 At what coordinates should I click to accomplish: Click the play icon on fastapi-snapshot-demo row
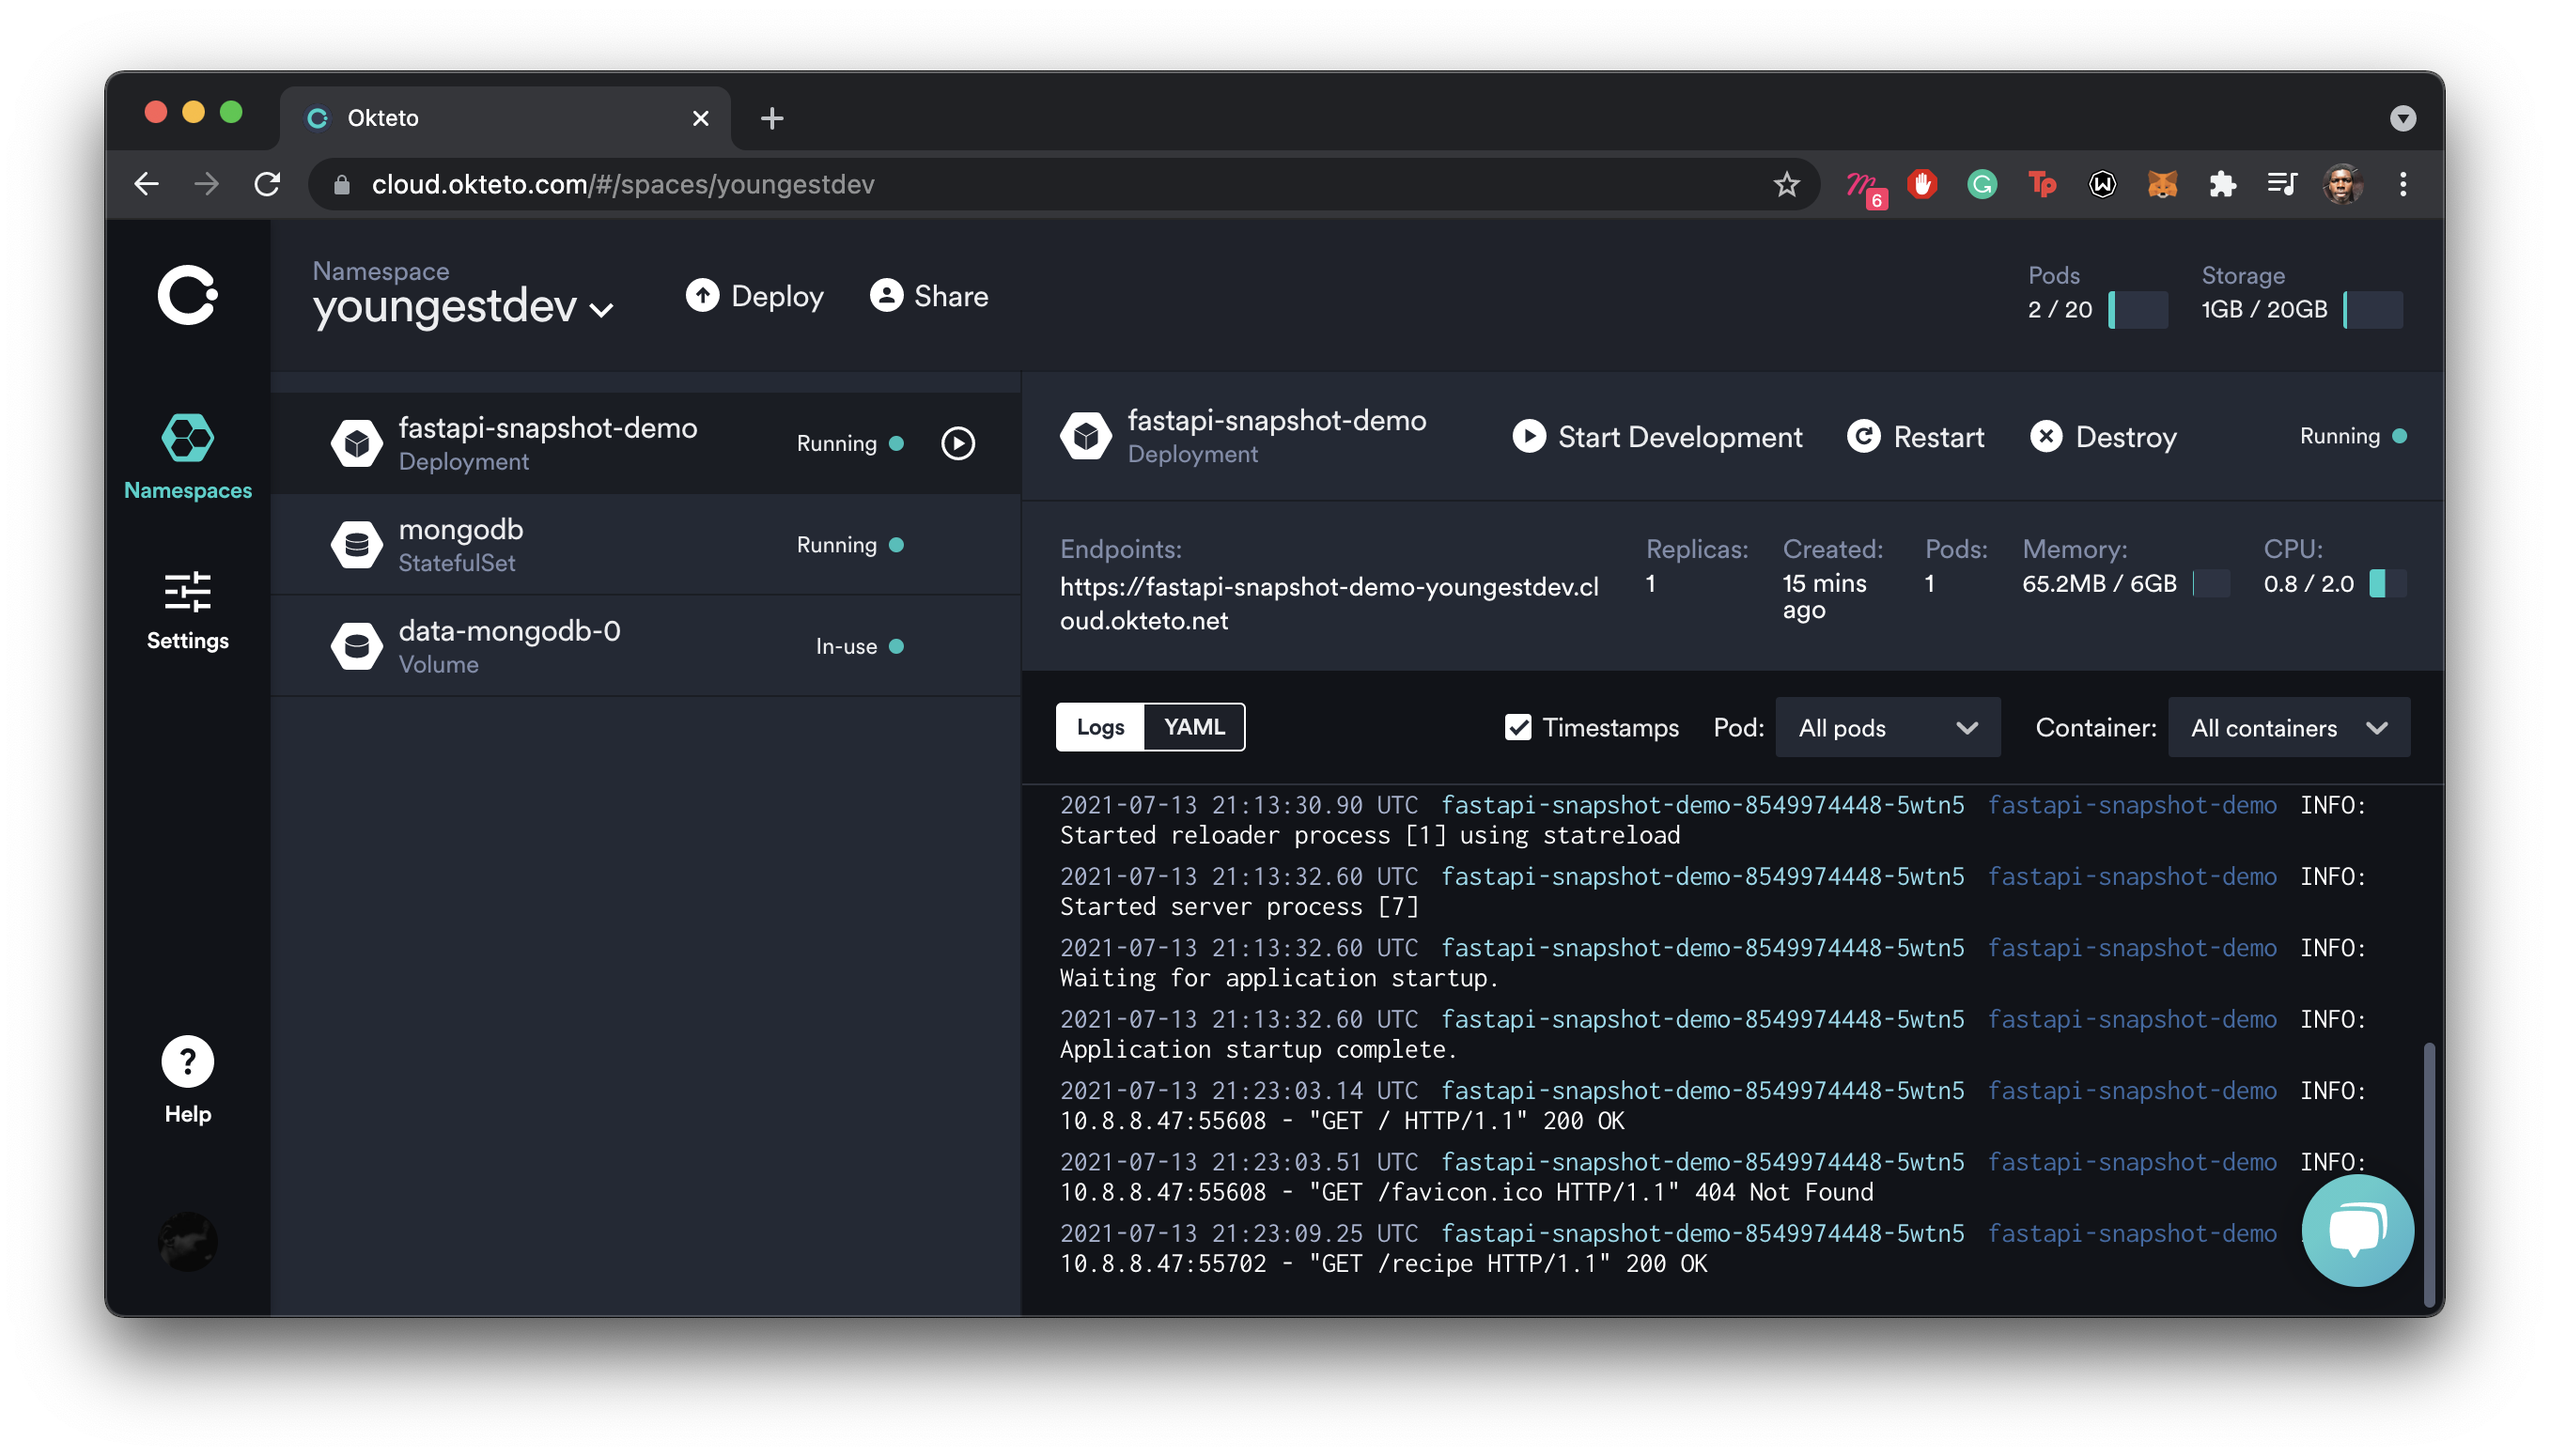[x=957, y=443]
